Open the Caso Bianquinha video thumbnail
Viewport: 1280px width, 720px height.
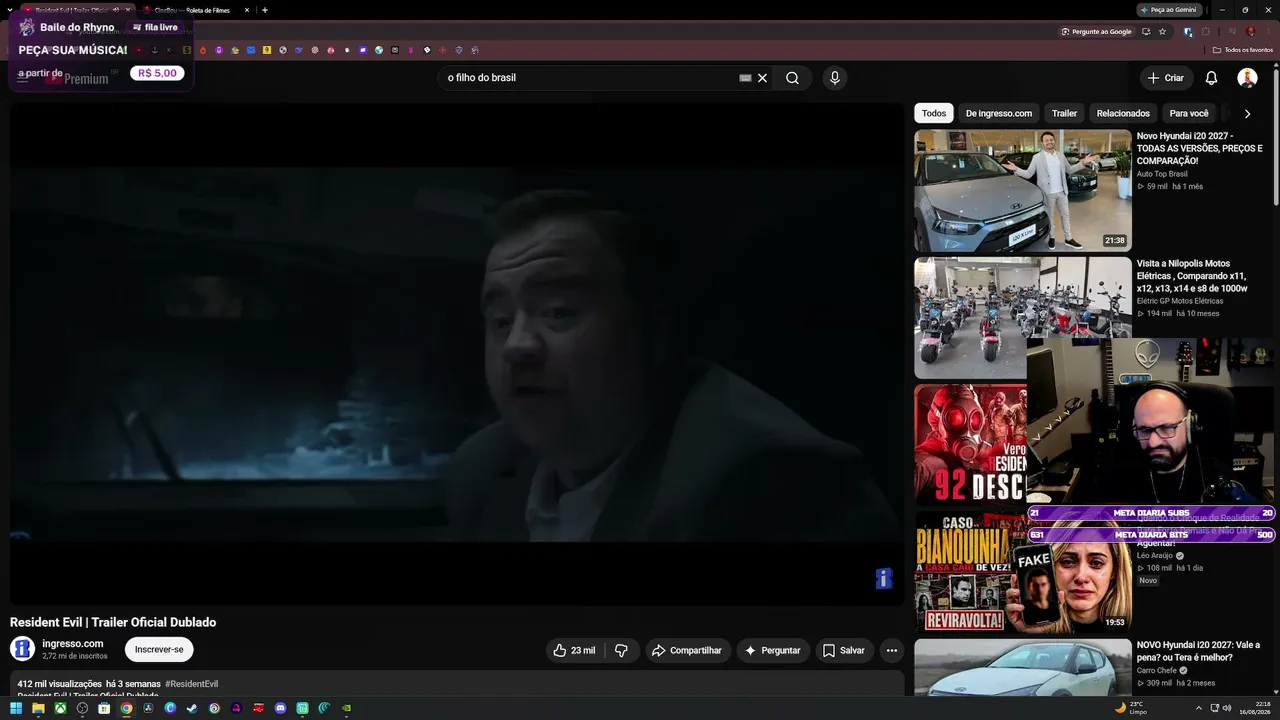click(x=1022, y=572)
